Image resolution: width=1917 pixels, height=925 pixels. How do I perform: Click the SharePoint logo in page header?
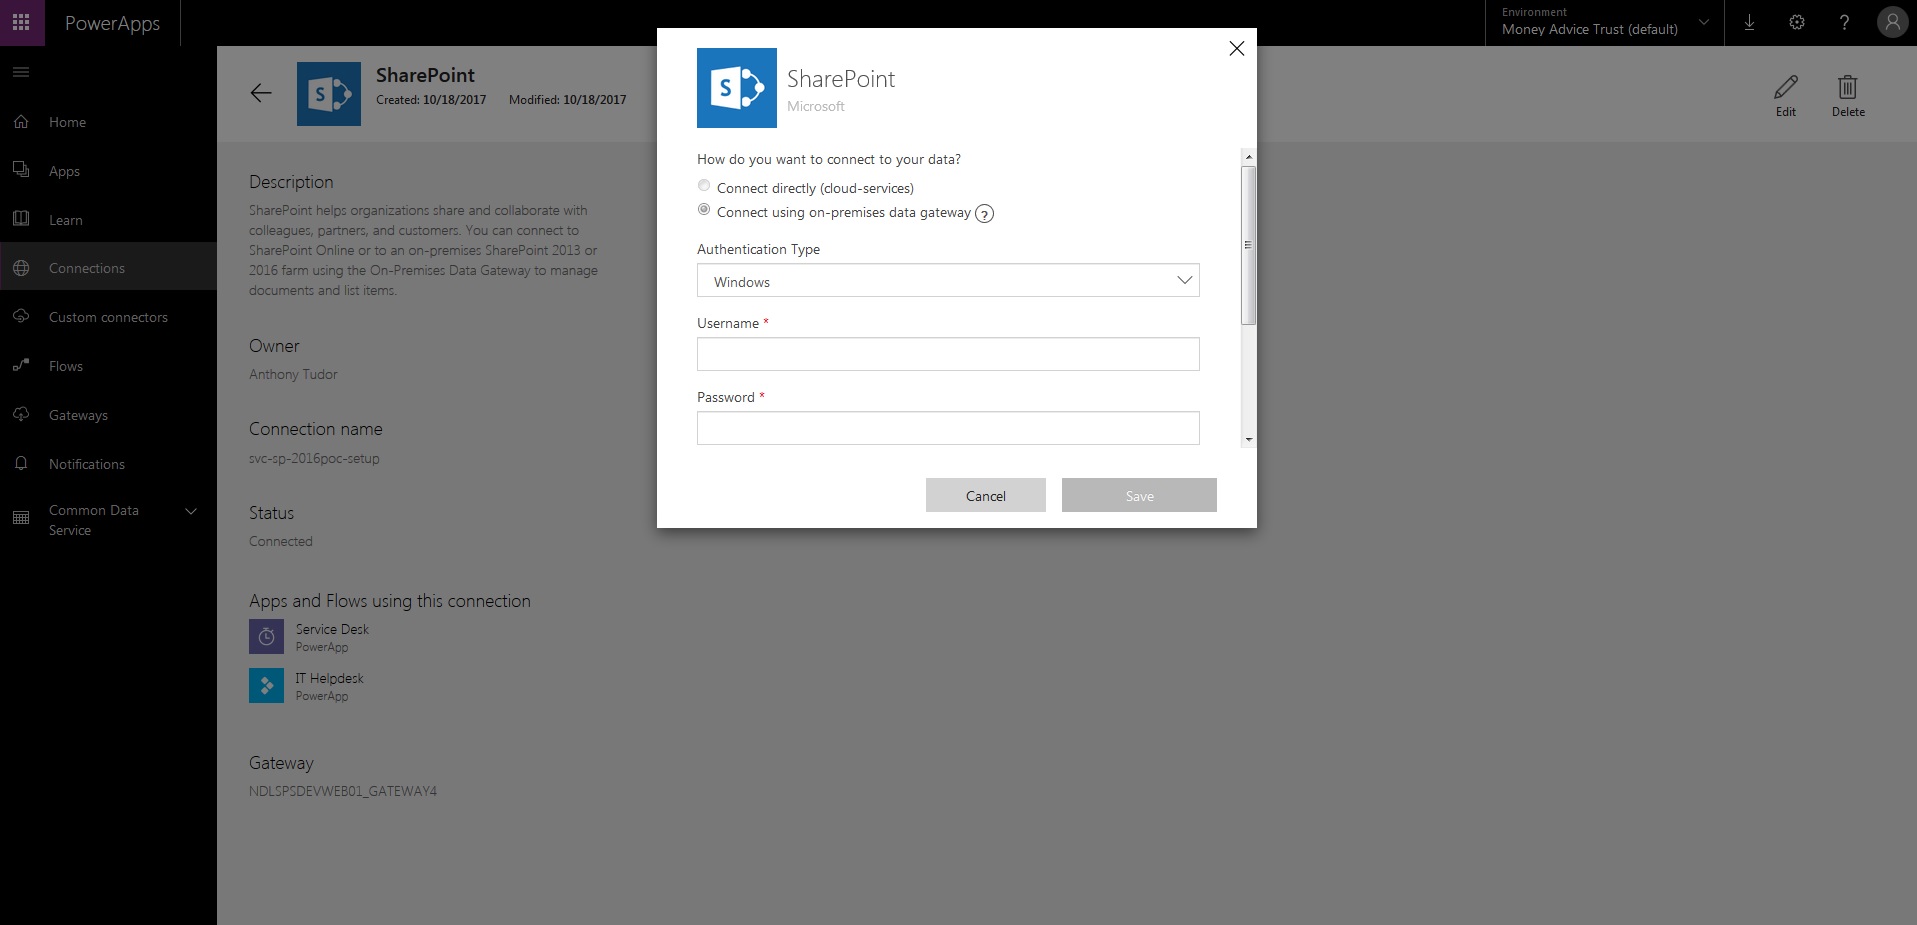click(329, 94)
